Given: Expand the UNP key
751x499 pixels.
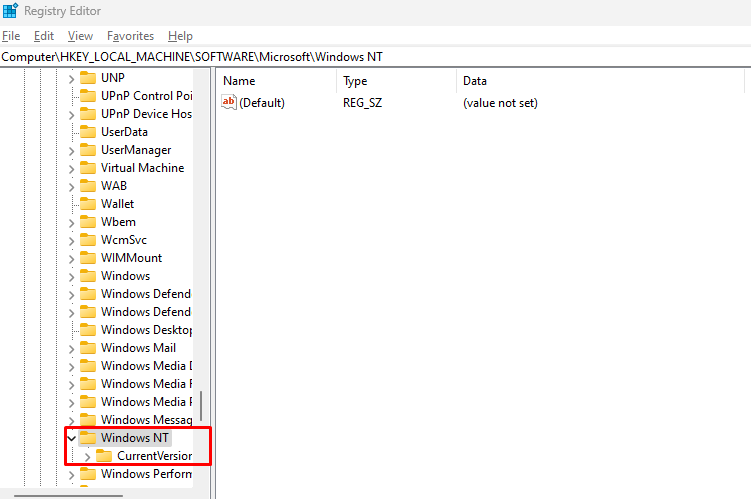Looking at the screenshot, I should pos(71,79).
